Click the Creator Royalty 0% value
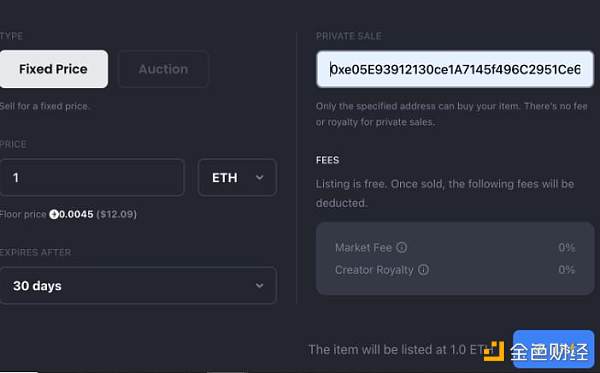 click(566, 270)
